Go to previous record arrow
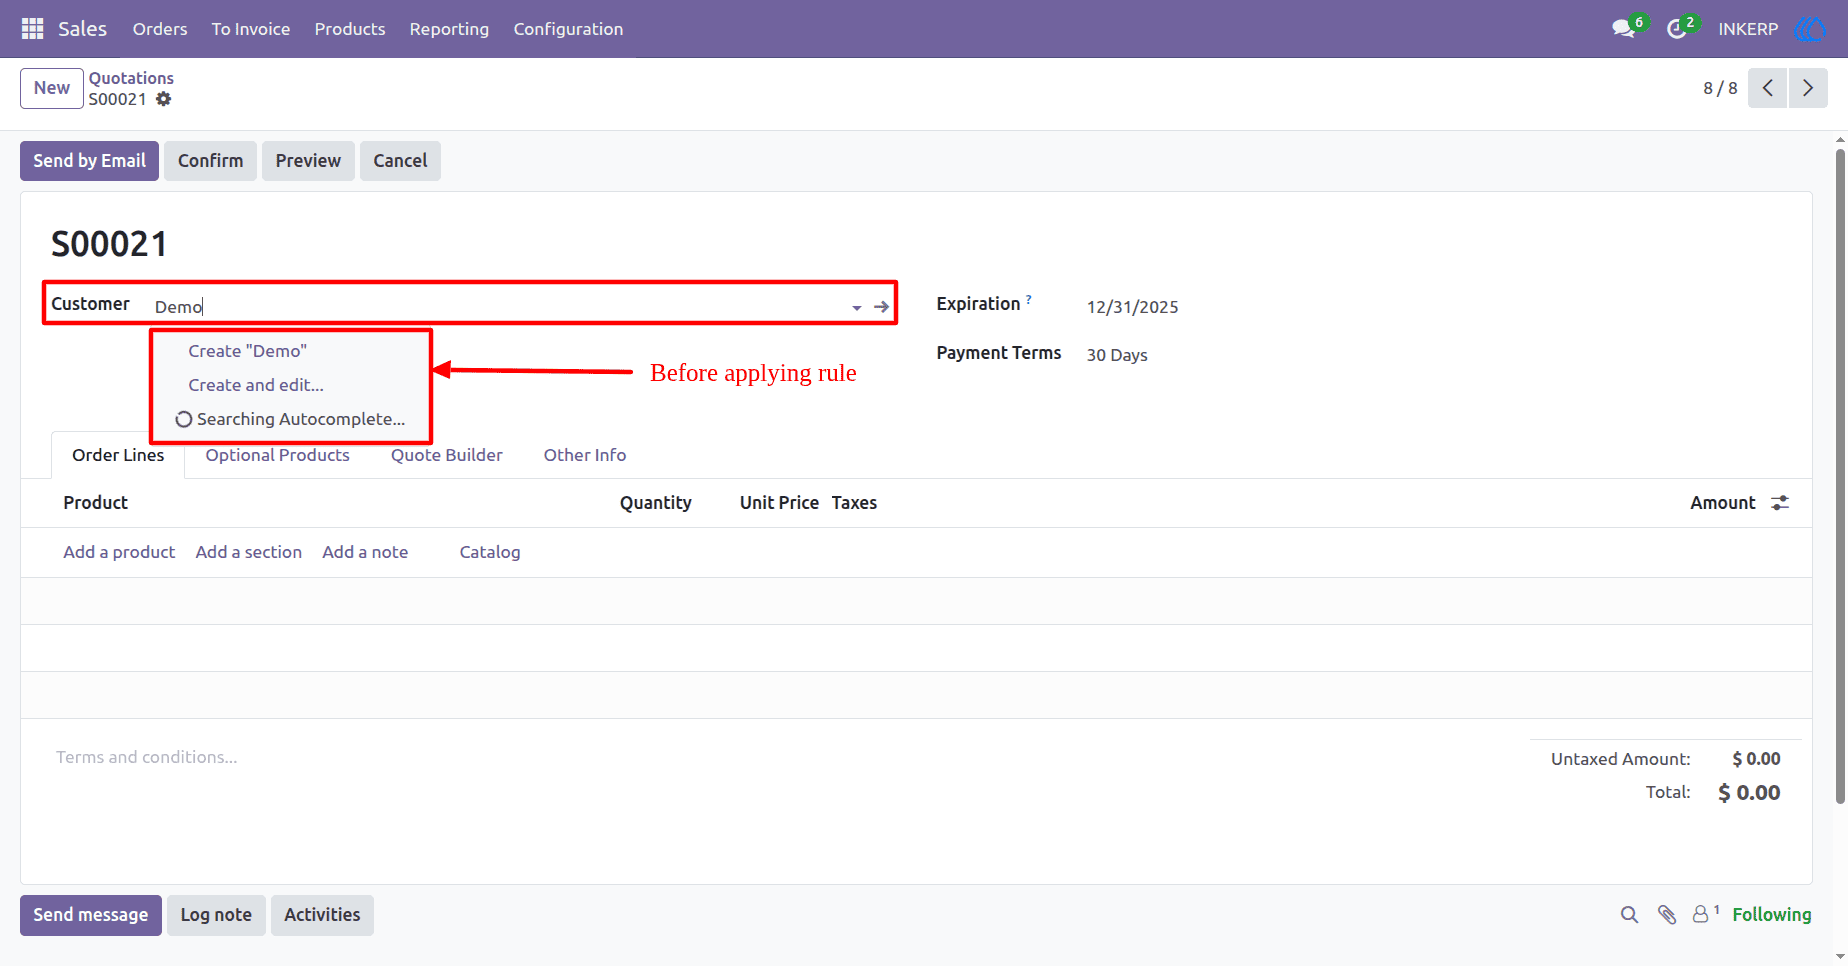 (1767, 88)
